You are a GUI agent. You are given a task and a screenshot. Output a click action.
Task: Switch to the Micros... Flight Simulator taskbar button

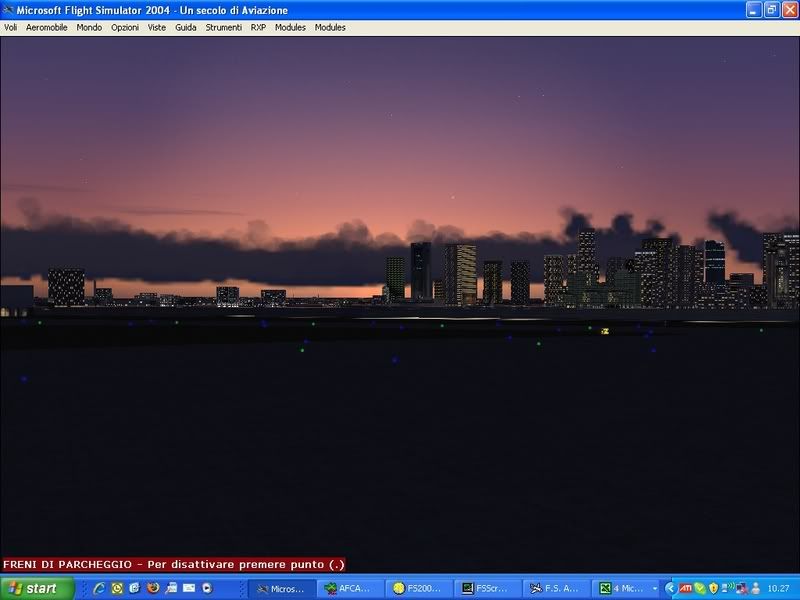(281, 589)
